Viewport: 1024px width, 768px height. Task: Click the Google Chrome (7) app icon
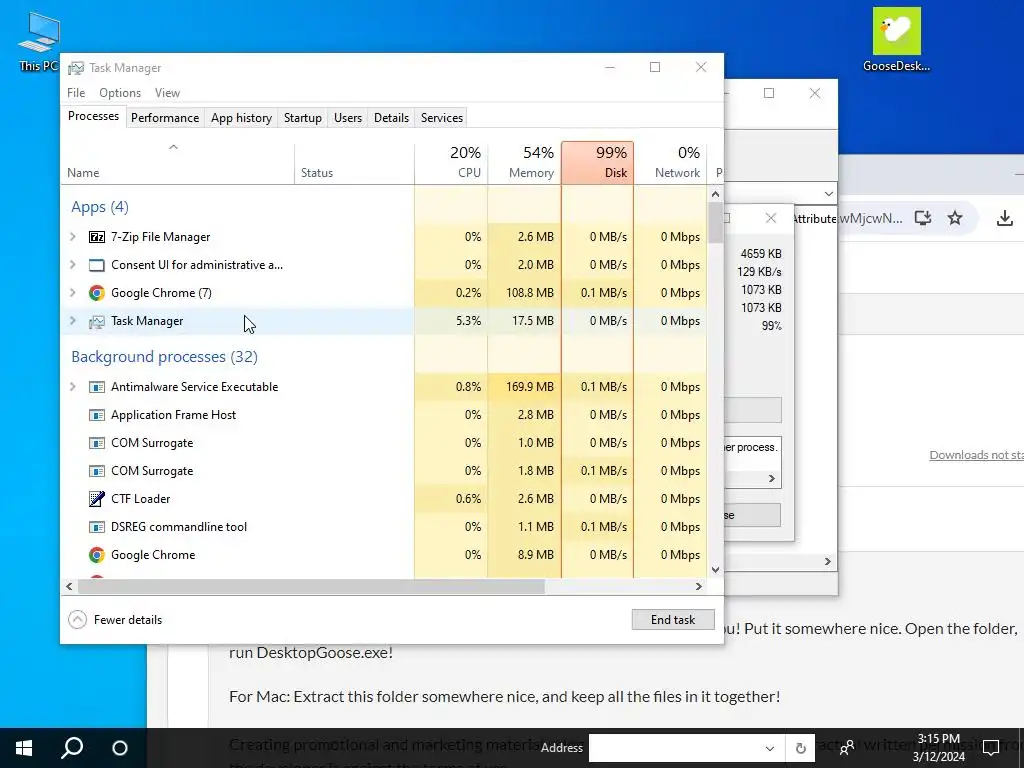coord(97,293)
